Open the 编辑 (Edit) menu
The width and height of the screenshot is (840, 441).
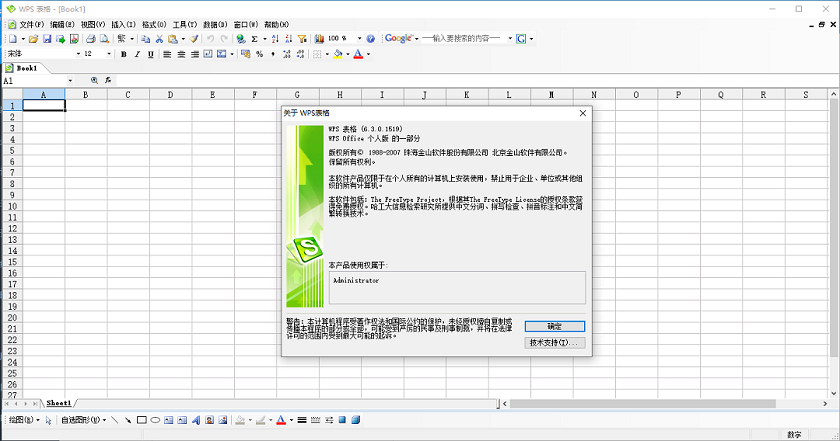tap(62, 25)
